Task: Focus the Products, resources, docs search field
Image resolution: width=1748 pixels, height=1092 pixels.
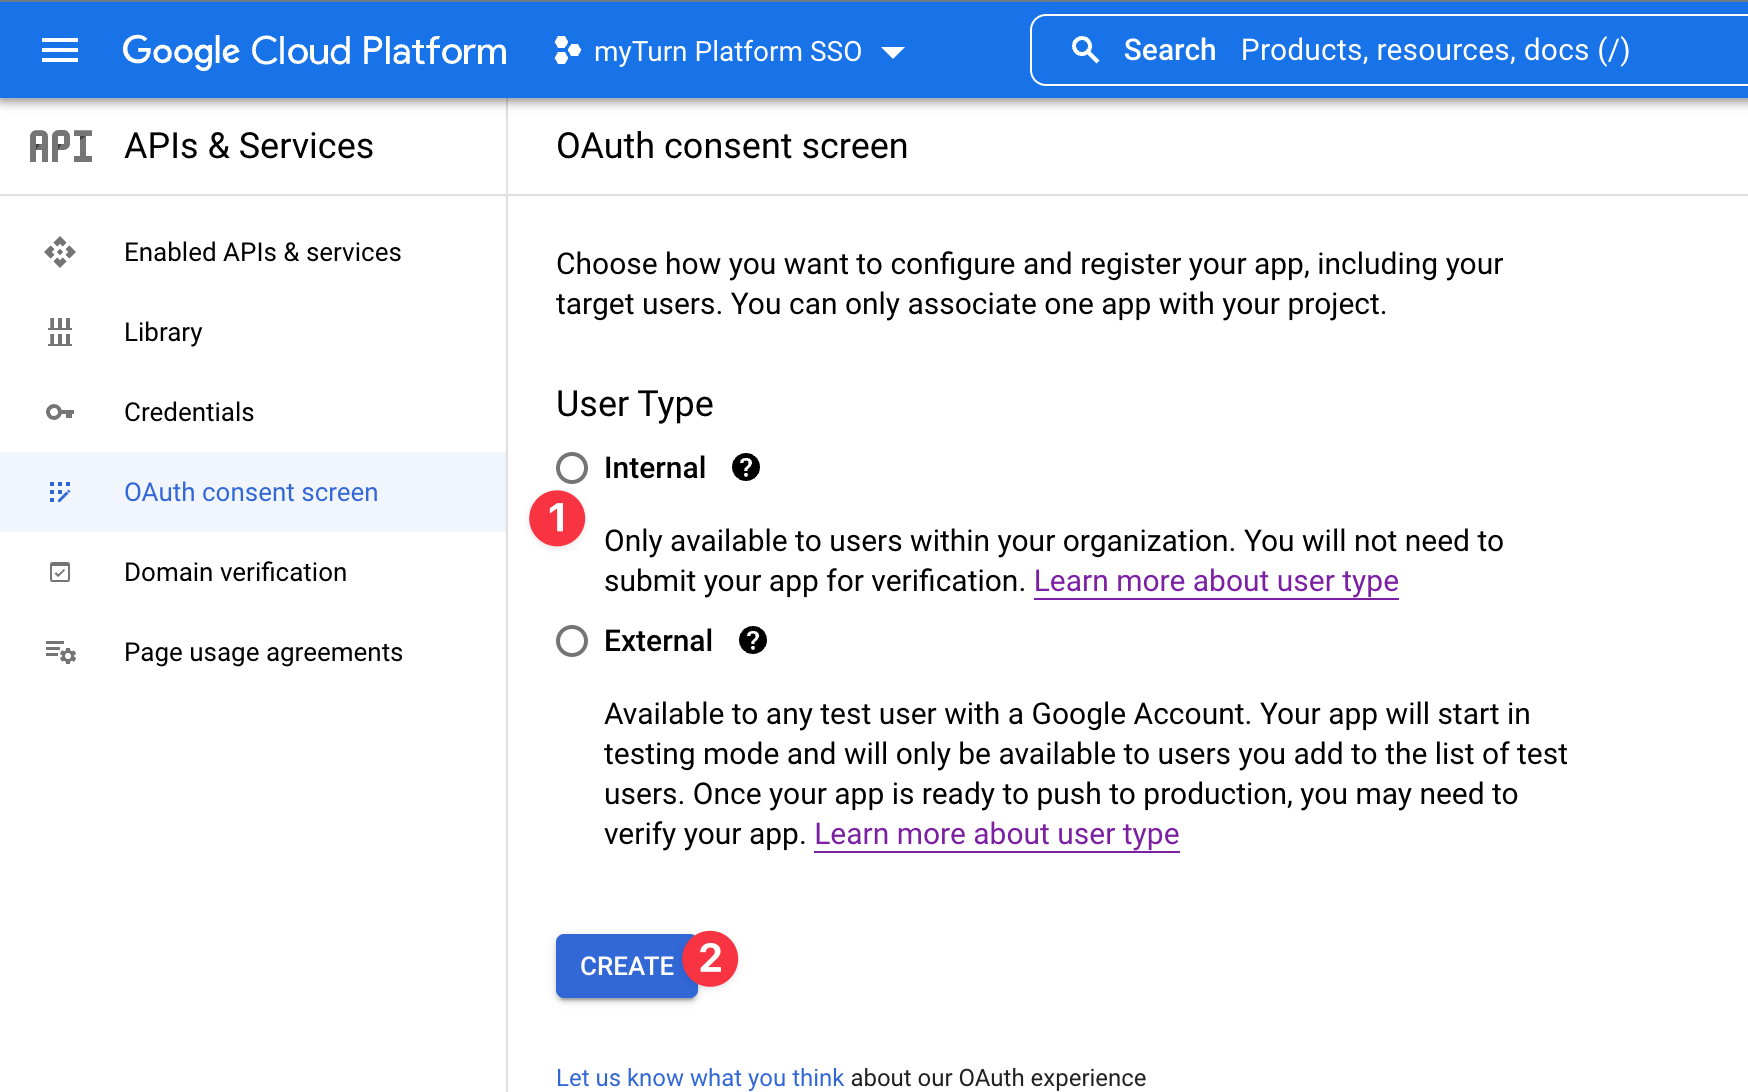Action: (1435, 50)
